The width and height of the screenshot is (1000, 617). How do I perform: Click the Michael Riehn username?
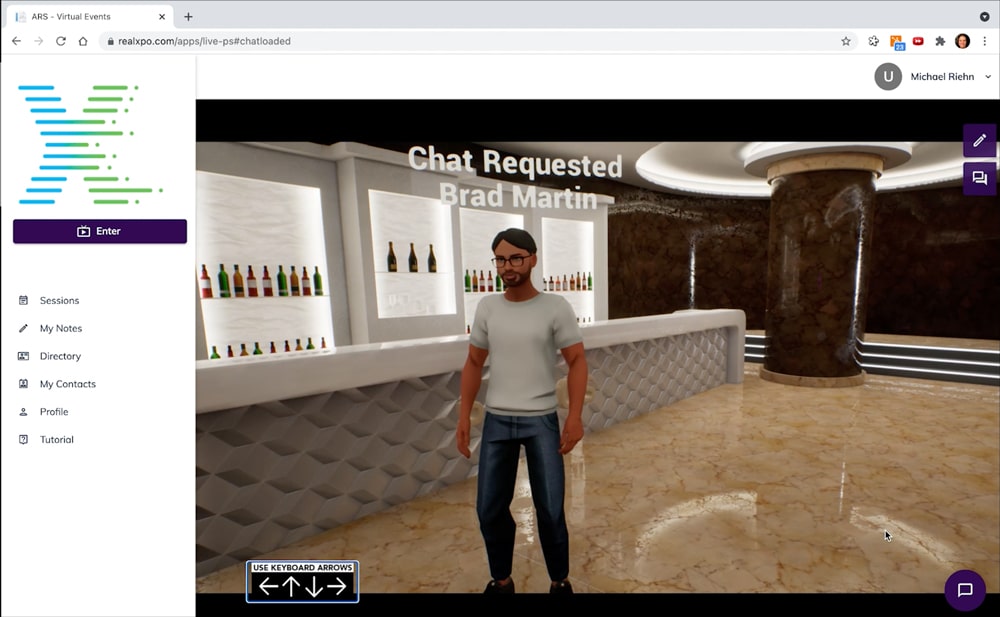tap(942, 77)
